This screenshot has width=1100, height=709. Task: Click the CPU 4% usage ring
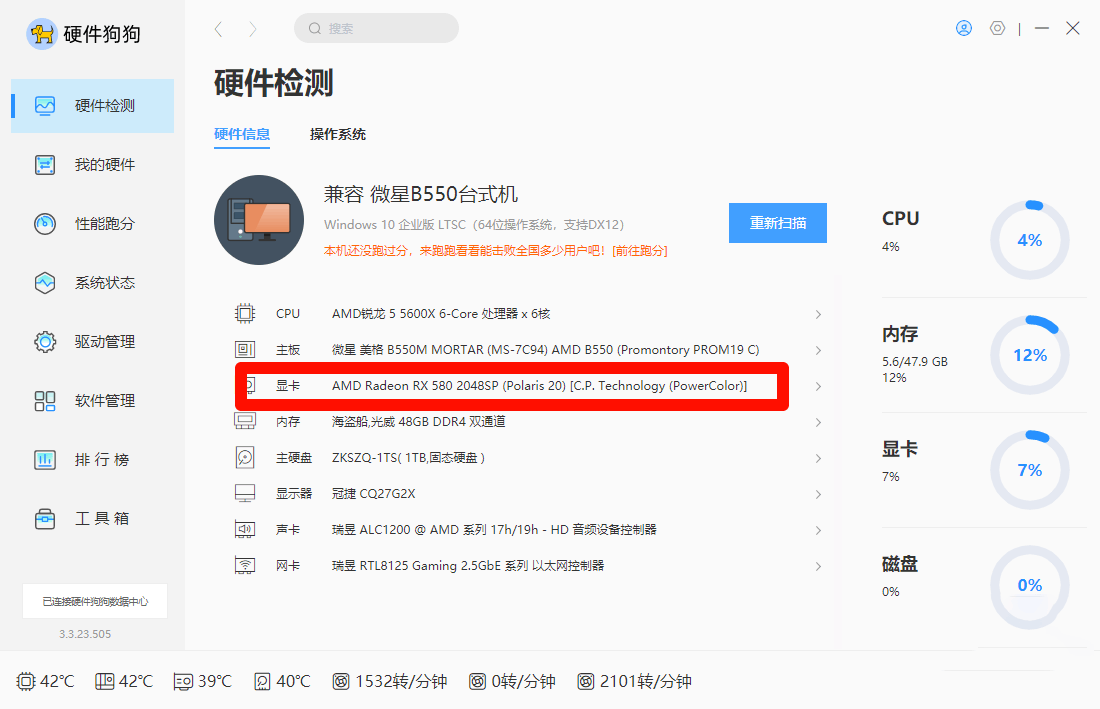[x=1030, y=241]
